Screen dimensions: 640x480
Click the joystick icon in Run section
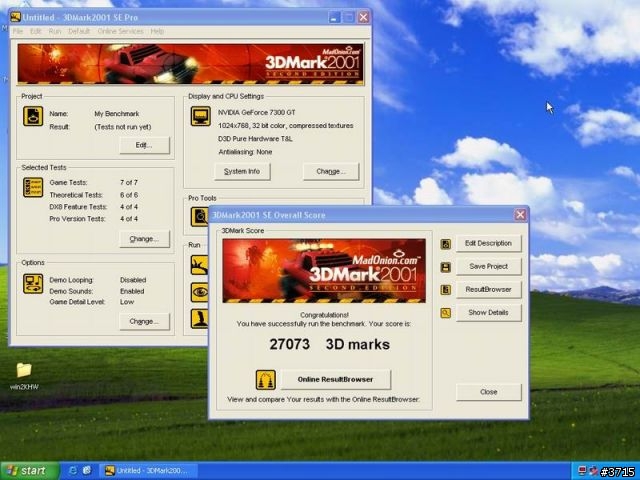200,319
